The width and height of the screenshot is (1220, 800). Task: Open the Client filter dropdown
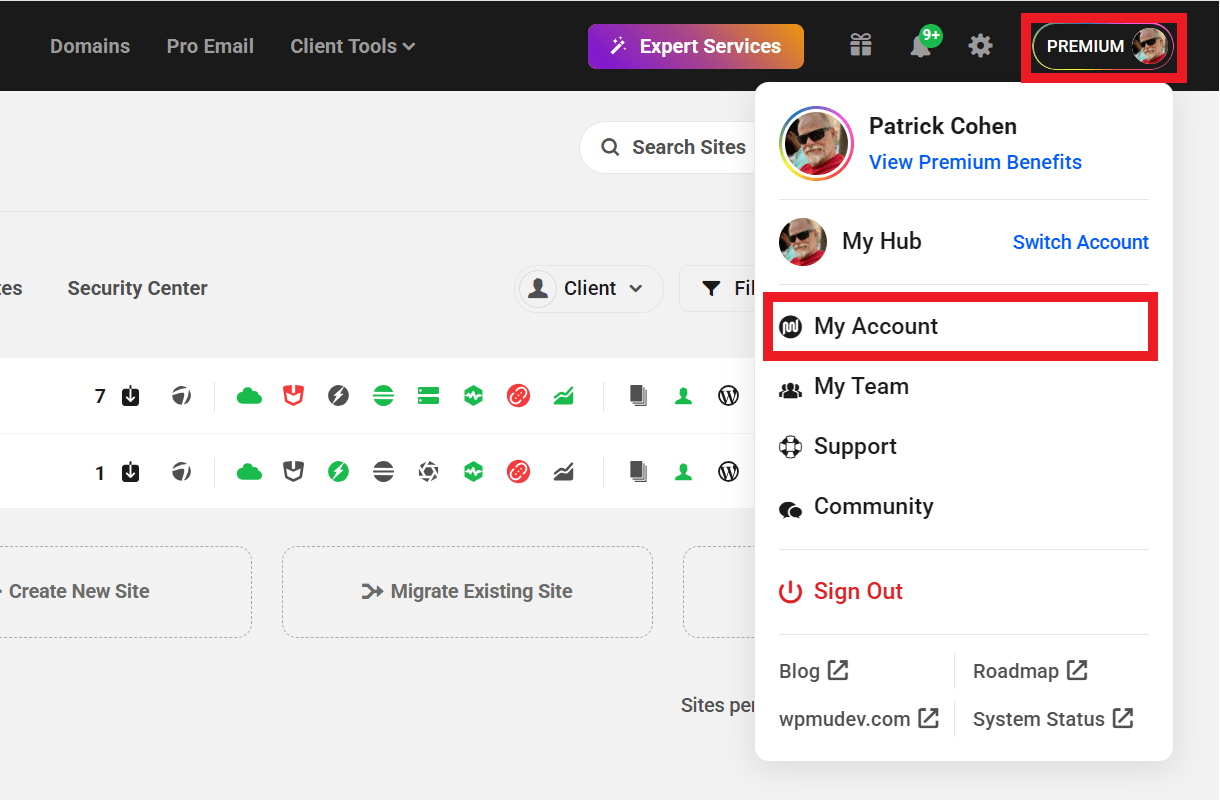tap(589, 289)
